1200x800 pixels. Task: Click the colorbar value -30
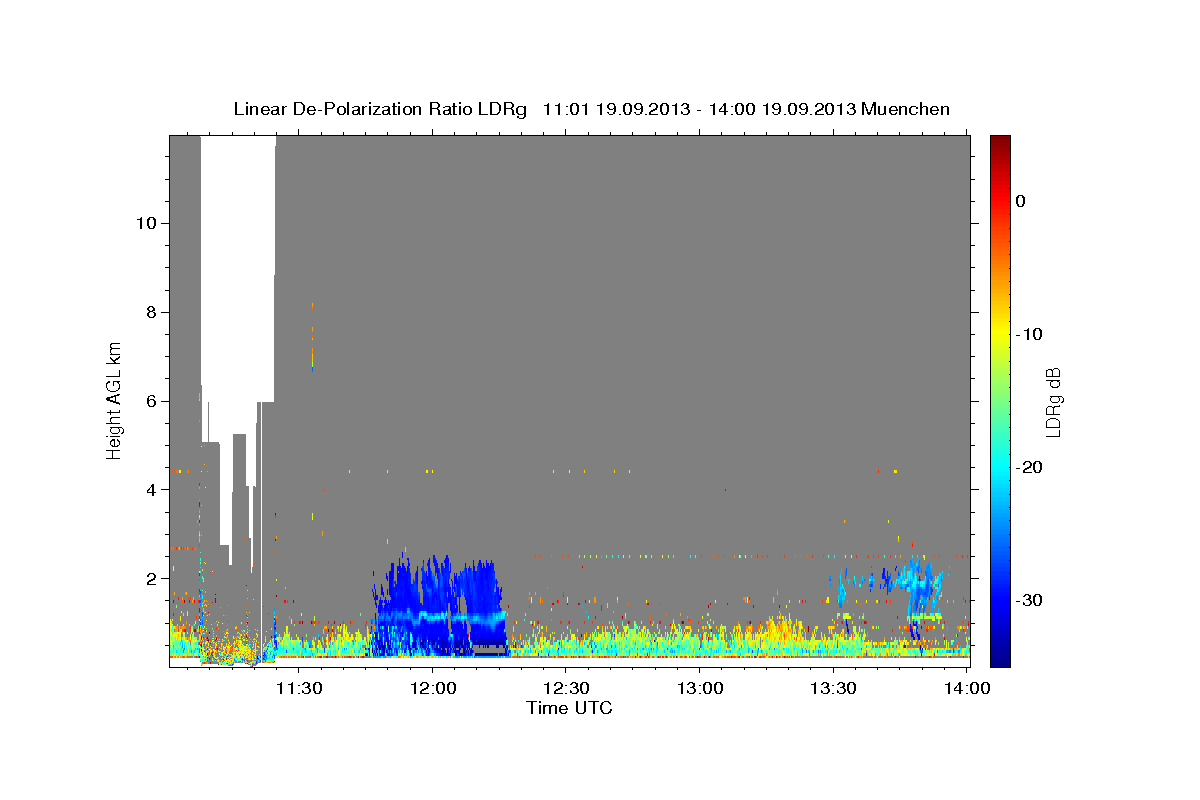click(1031, 600)
